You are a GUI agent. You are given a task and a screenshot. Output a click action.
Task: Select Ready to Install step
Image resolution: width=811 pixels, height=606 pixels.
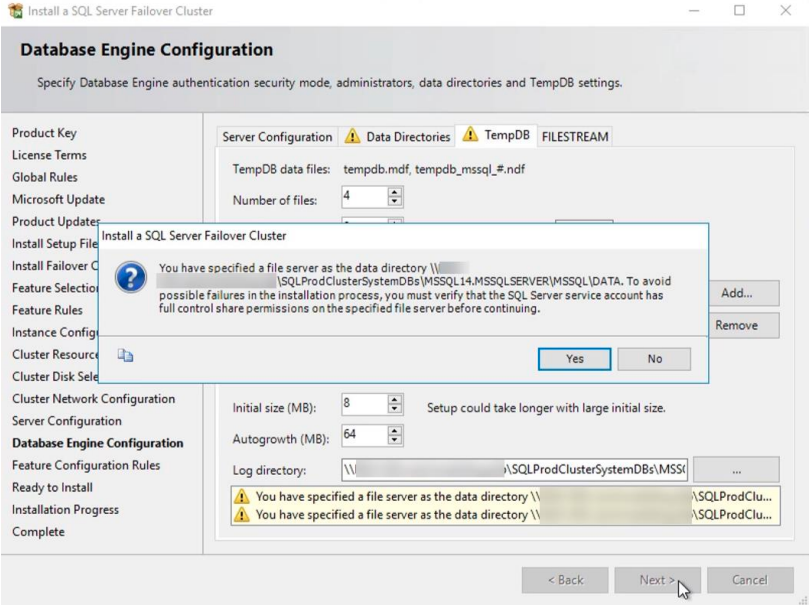point(52,488)
